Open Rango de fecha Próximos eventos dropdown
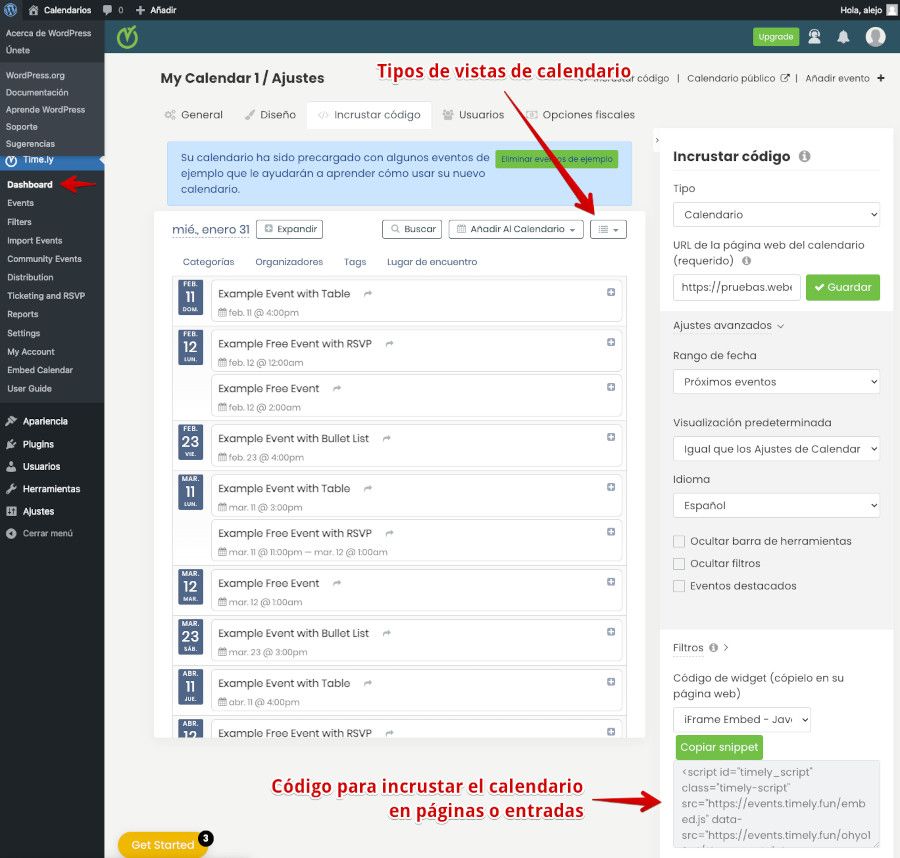This screenshot has height=858, width=900. pyautogui.click(x=776, y=382)
